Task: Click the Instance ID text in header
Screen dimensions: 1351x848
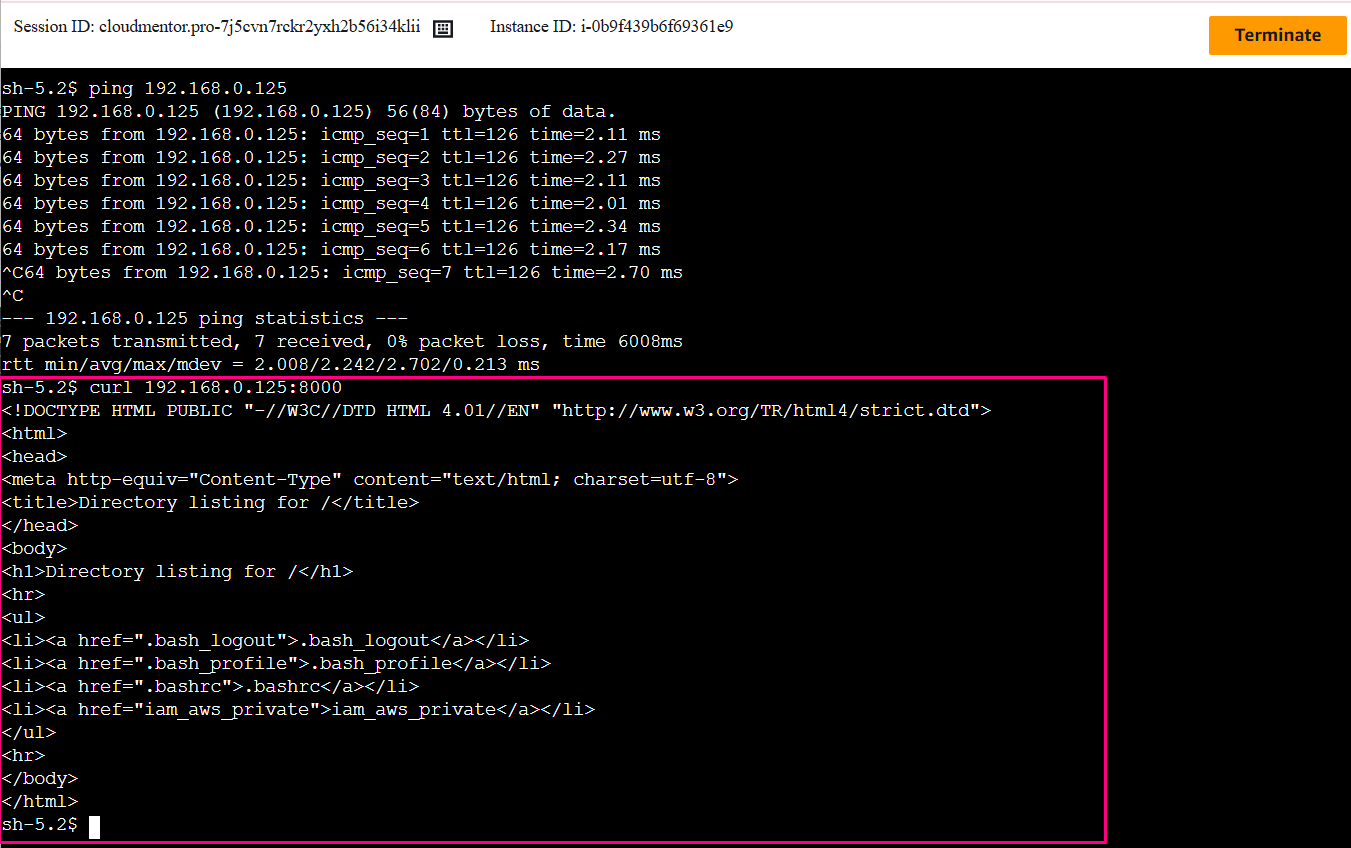Action: click(611, 27)
